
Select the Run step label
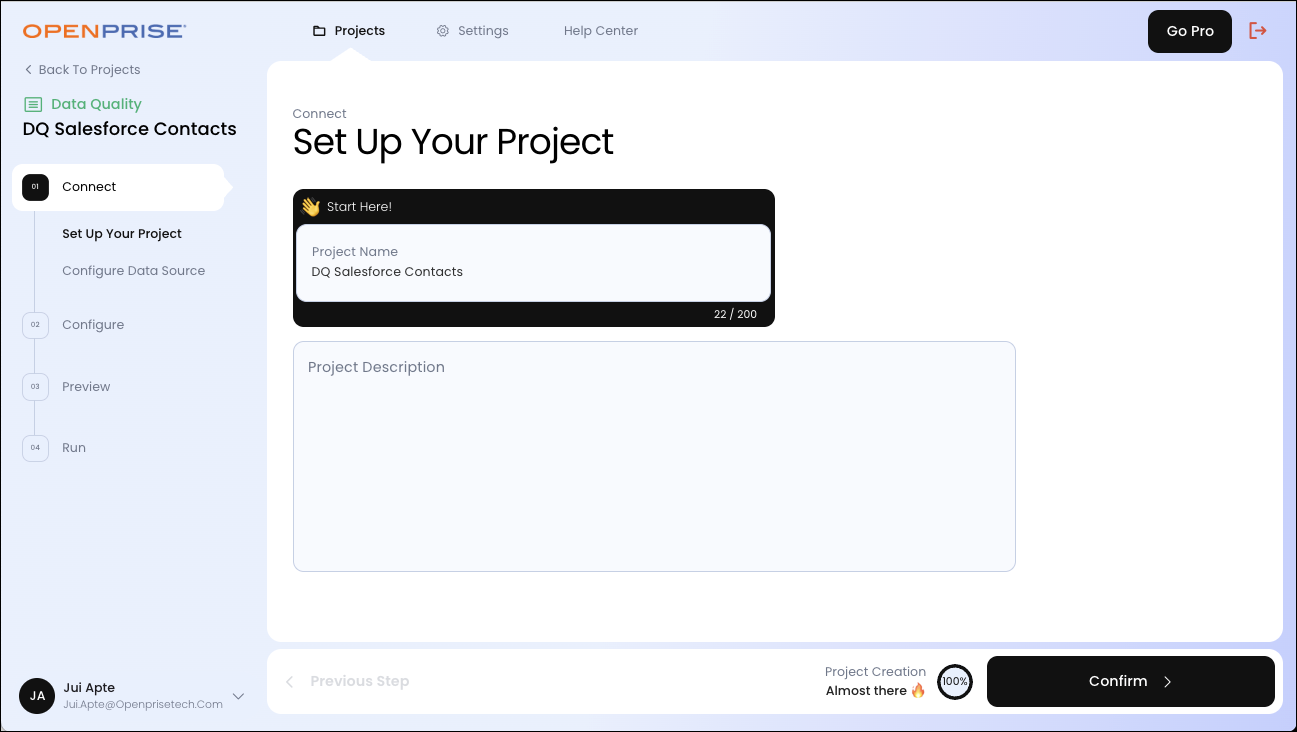pyautogui.click(x=74, y=448)
